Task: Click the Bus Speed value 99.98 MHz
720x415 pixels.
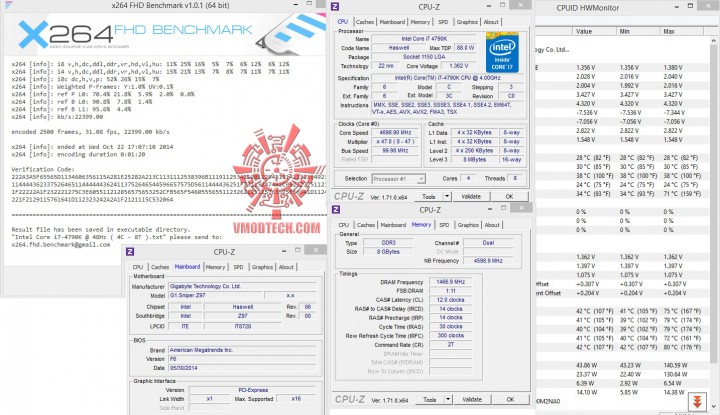Action: pos(395,151)
